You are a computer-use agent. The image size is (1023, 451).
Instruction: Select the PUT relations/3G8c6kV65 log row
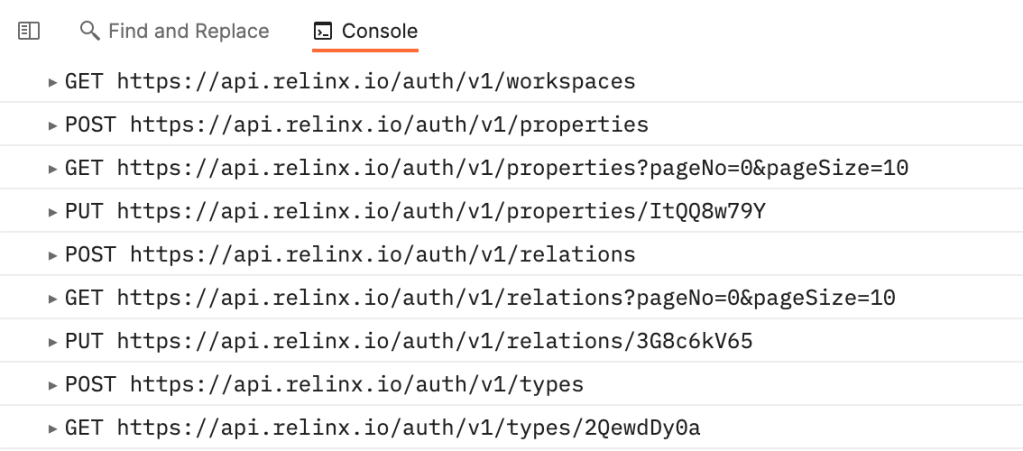[x=512, y=341]
